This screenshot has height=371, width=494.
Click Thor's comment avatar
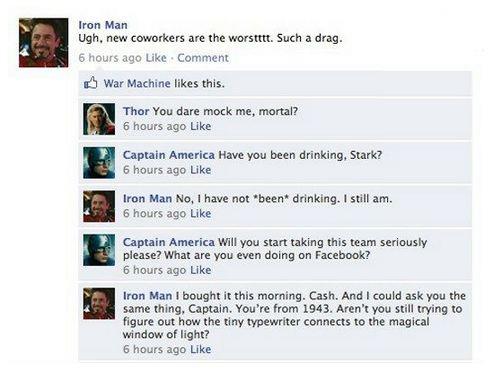99,119
